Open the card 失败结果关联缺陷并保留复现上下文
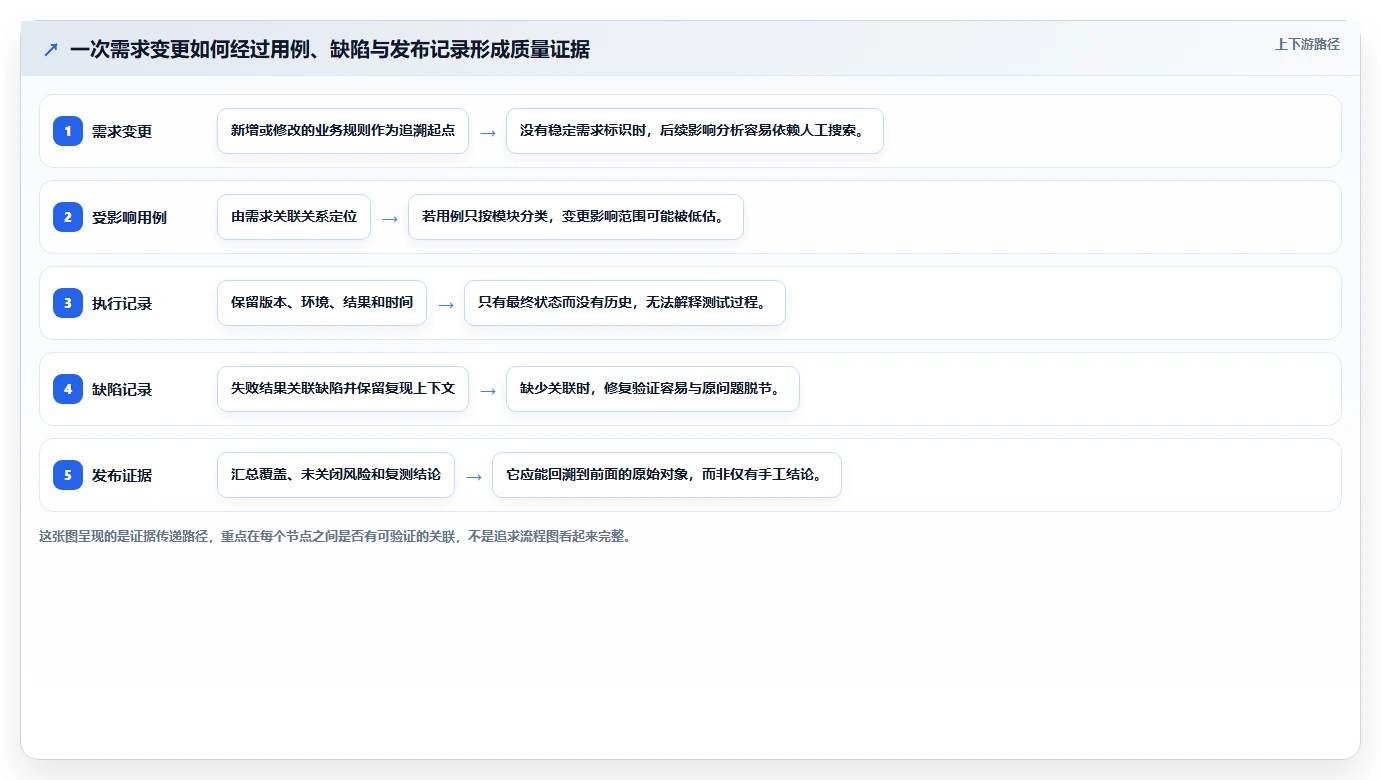 pos(343,389)
